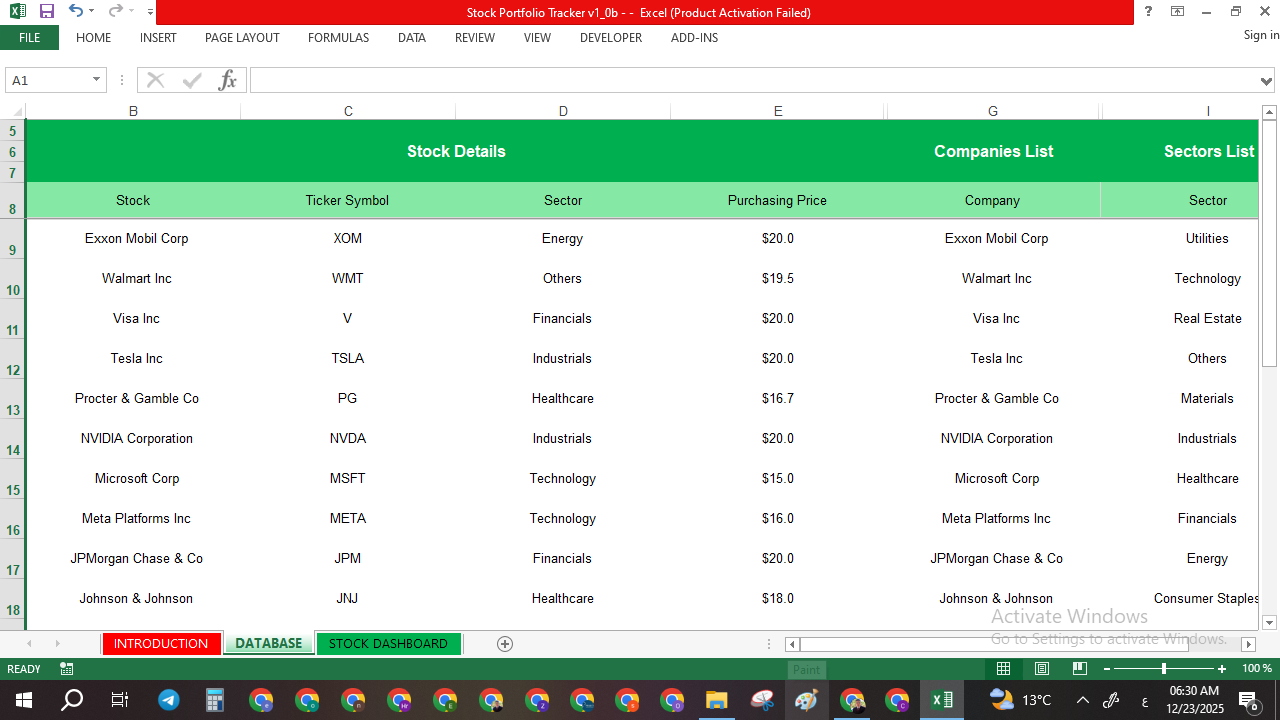Open File Explorer from the taskbar
Screen dimensions: 1280x720
pos(716,700)
